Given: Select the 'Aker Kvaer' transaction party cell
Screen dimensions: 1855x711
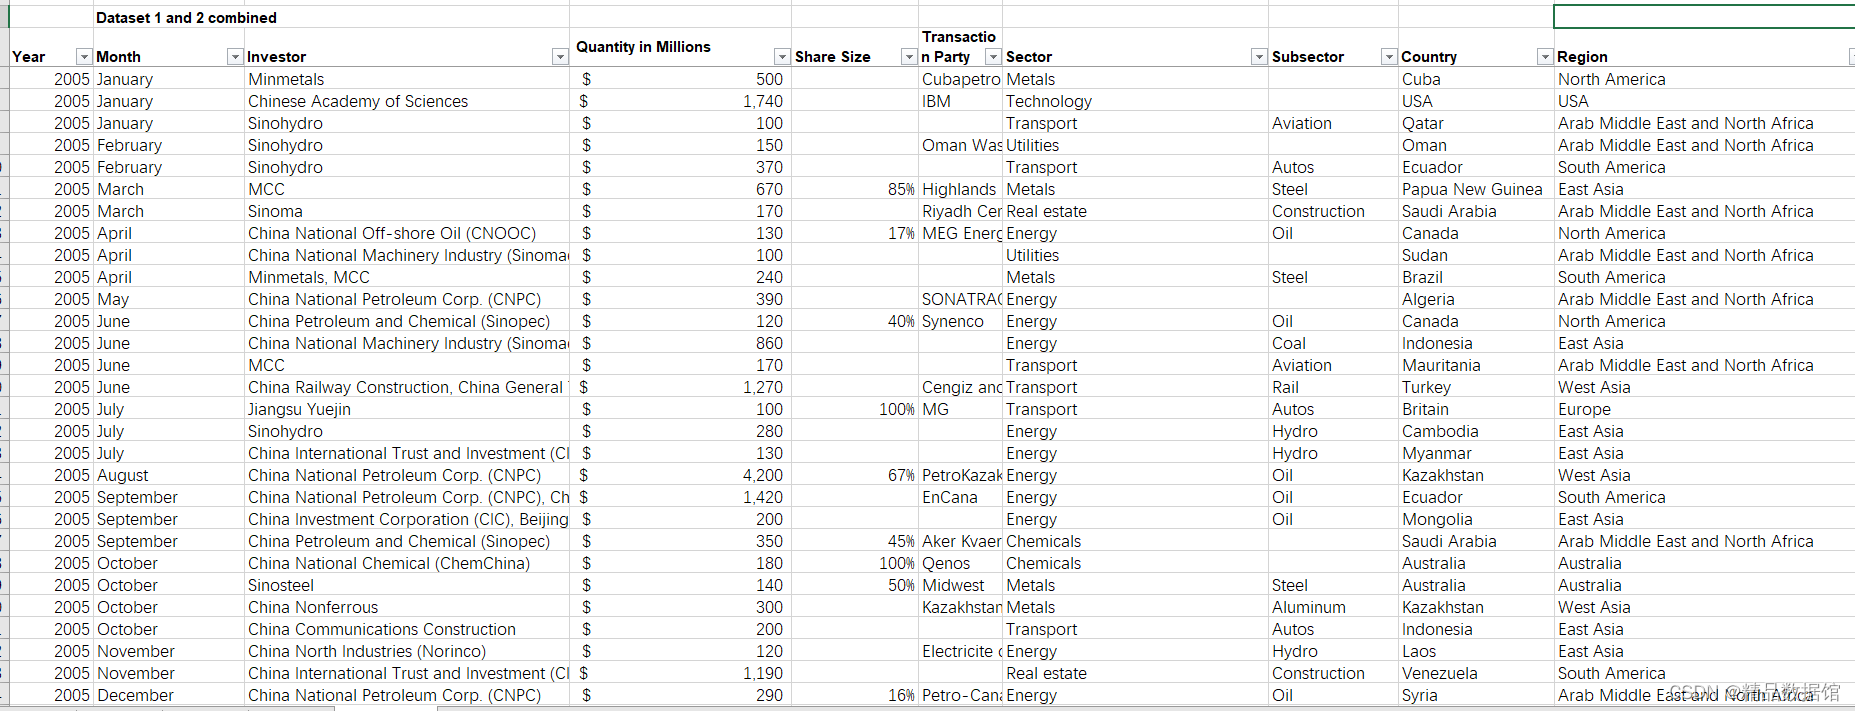Looking at the screenshot, I should pyautogui.click(x=961, y=541).
